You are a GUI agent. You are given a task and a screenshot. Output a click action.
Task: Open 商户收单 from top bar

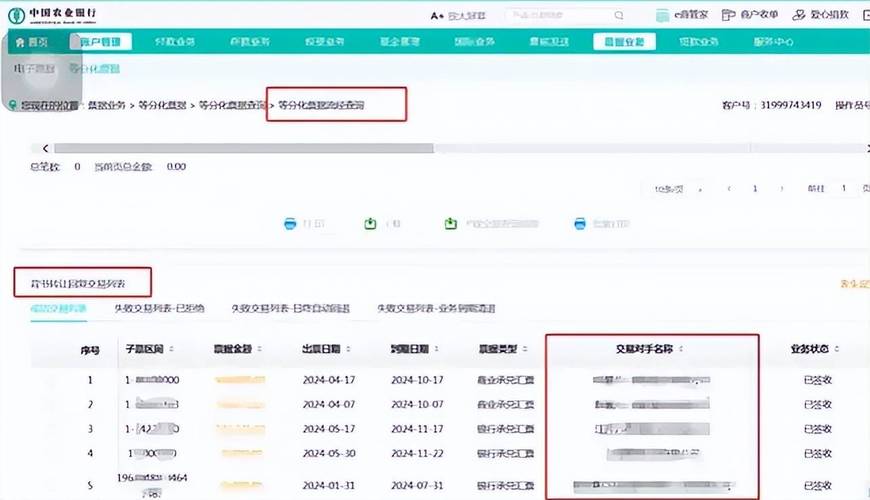(750, 15)
